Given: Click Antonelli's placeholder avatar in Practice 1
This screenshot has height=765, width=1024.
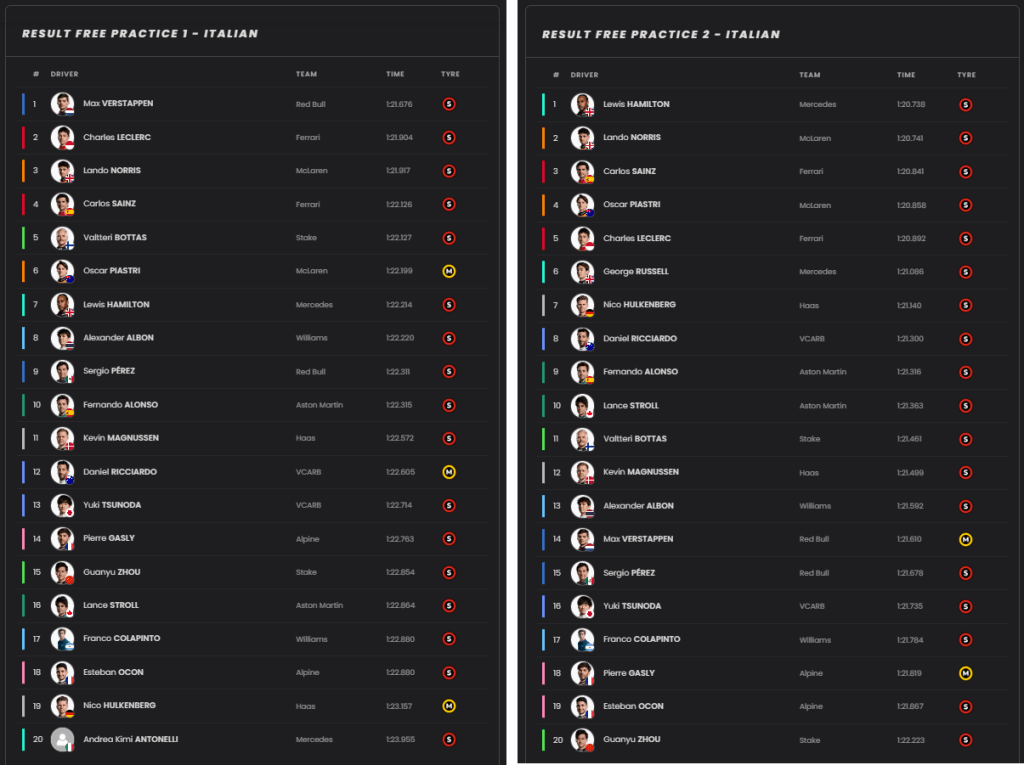Looking at the screenshot, I should 62,739.
